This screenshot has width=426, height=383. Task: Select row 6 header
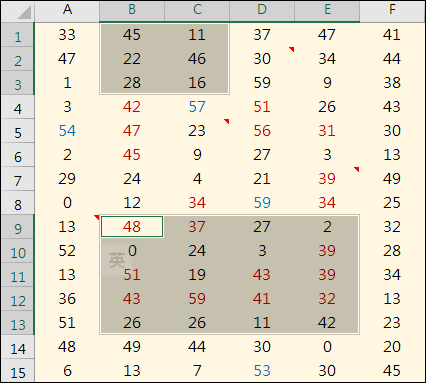[18, 155]
